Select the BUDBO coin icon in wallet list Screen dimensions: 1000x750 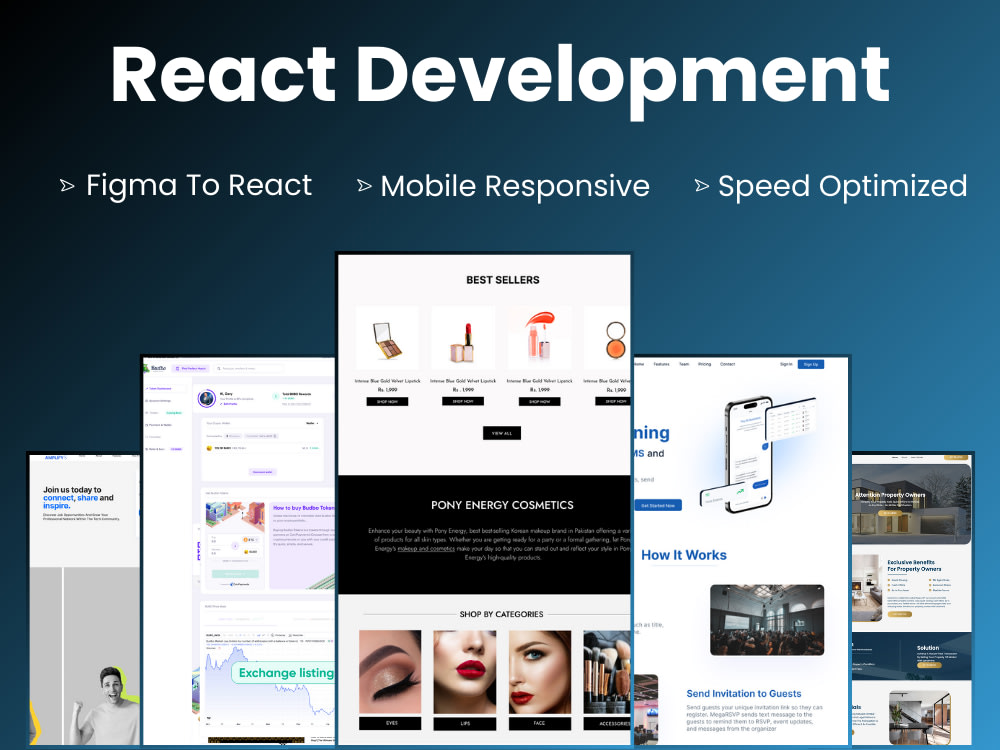(209, 448)
